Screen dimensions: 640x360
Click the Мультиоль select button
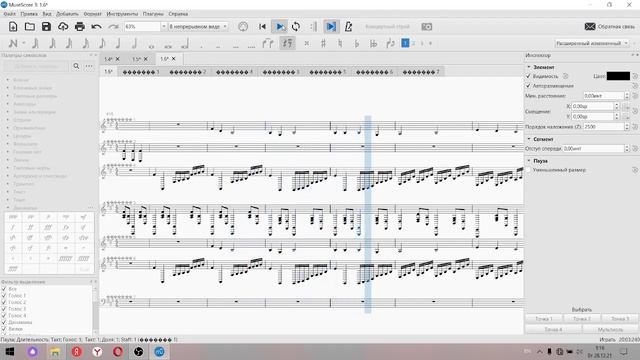(x=611, y=329)
